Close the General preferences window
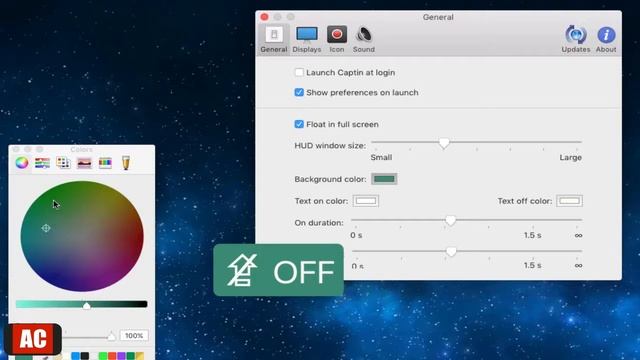The image size is (640, 360). (x=264, y=17)
